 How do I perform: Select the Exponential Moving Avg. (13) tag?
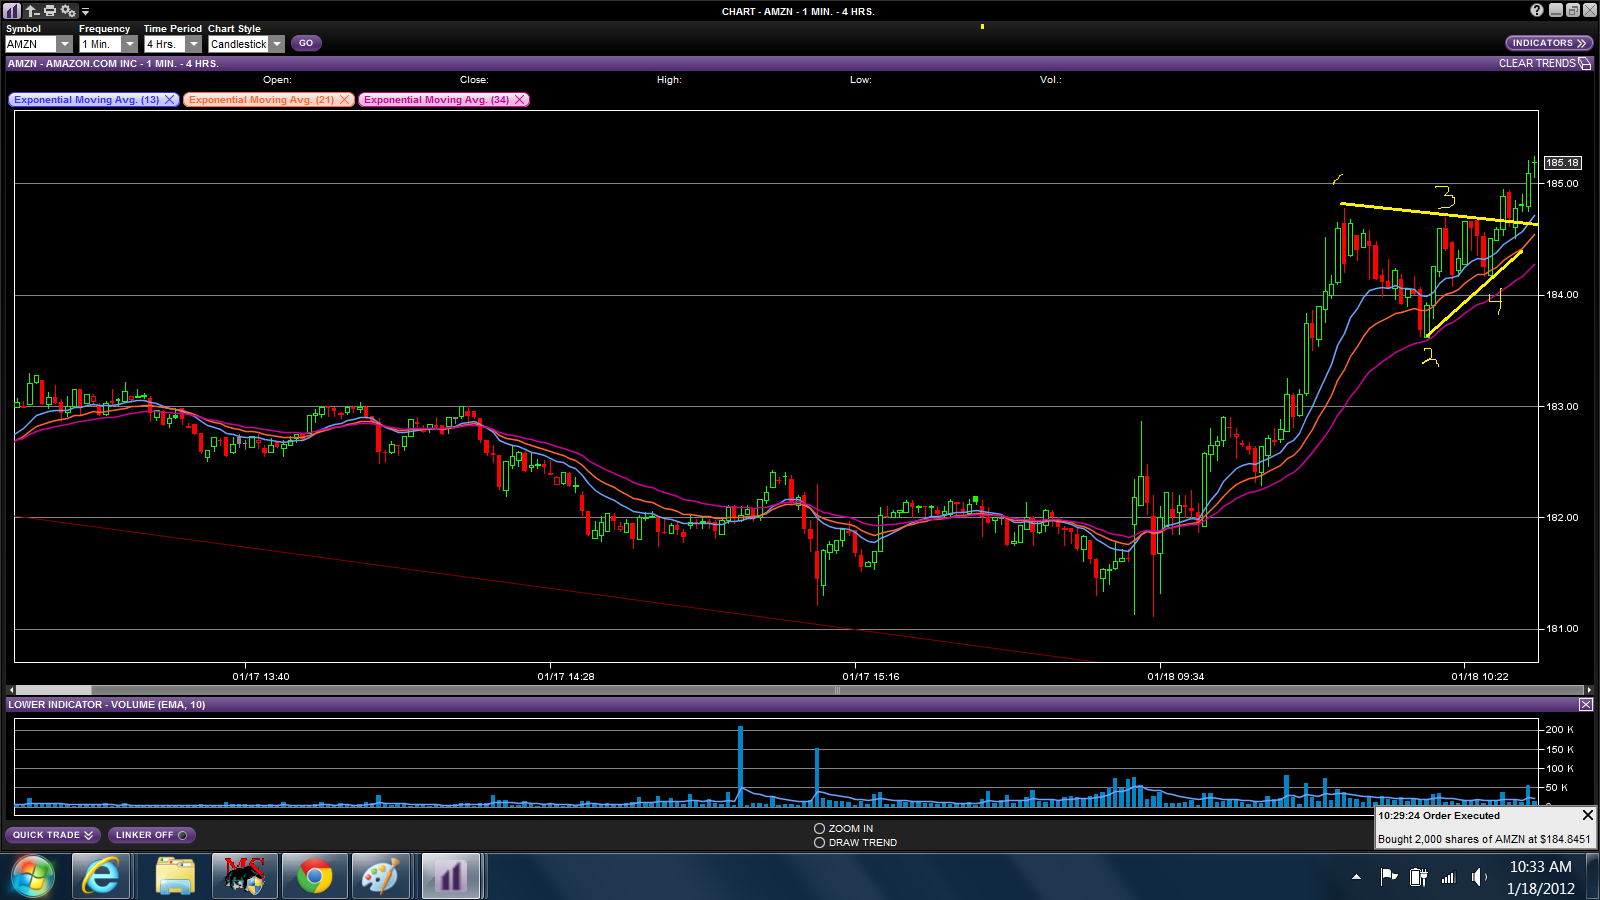point(86,100)
